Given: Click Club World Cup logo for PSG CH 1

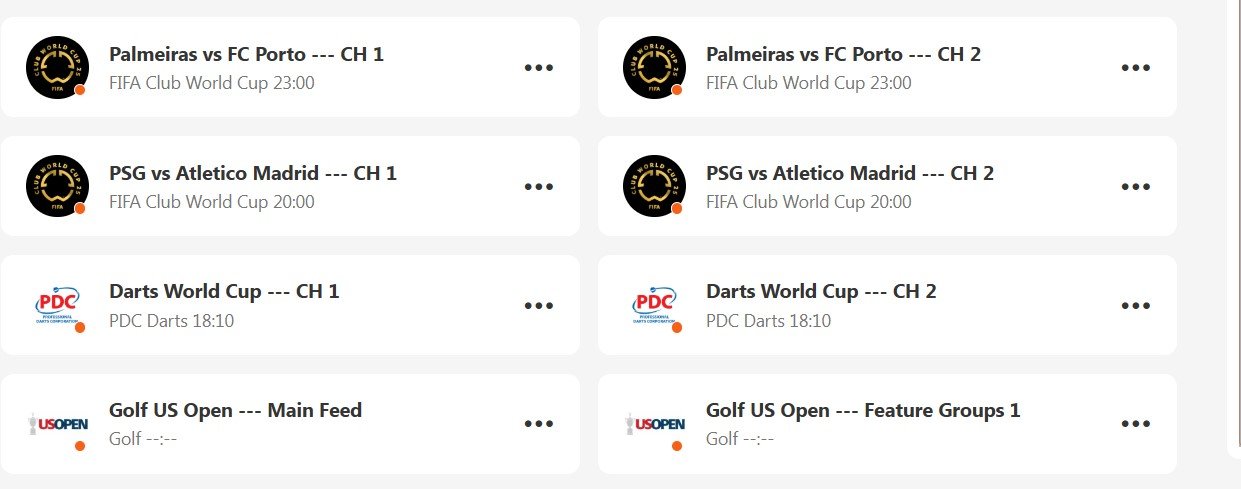Looking at the screenshot, I should pos(56,186).
